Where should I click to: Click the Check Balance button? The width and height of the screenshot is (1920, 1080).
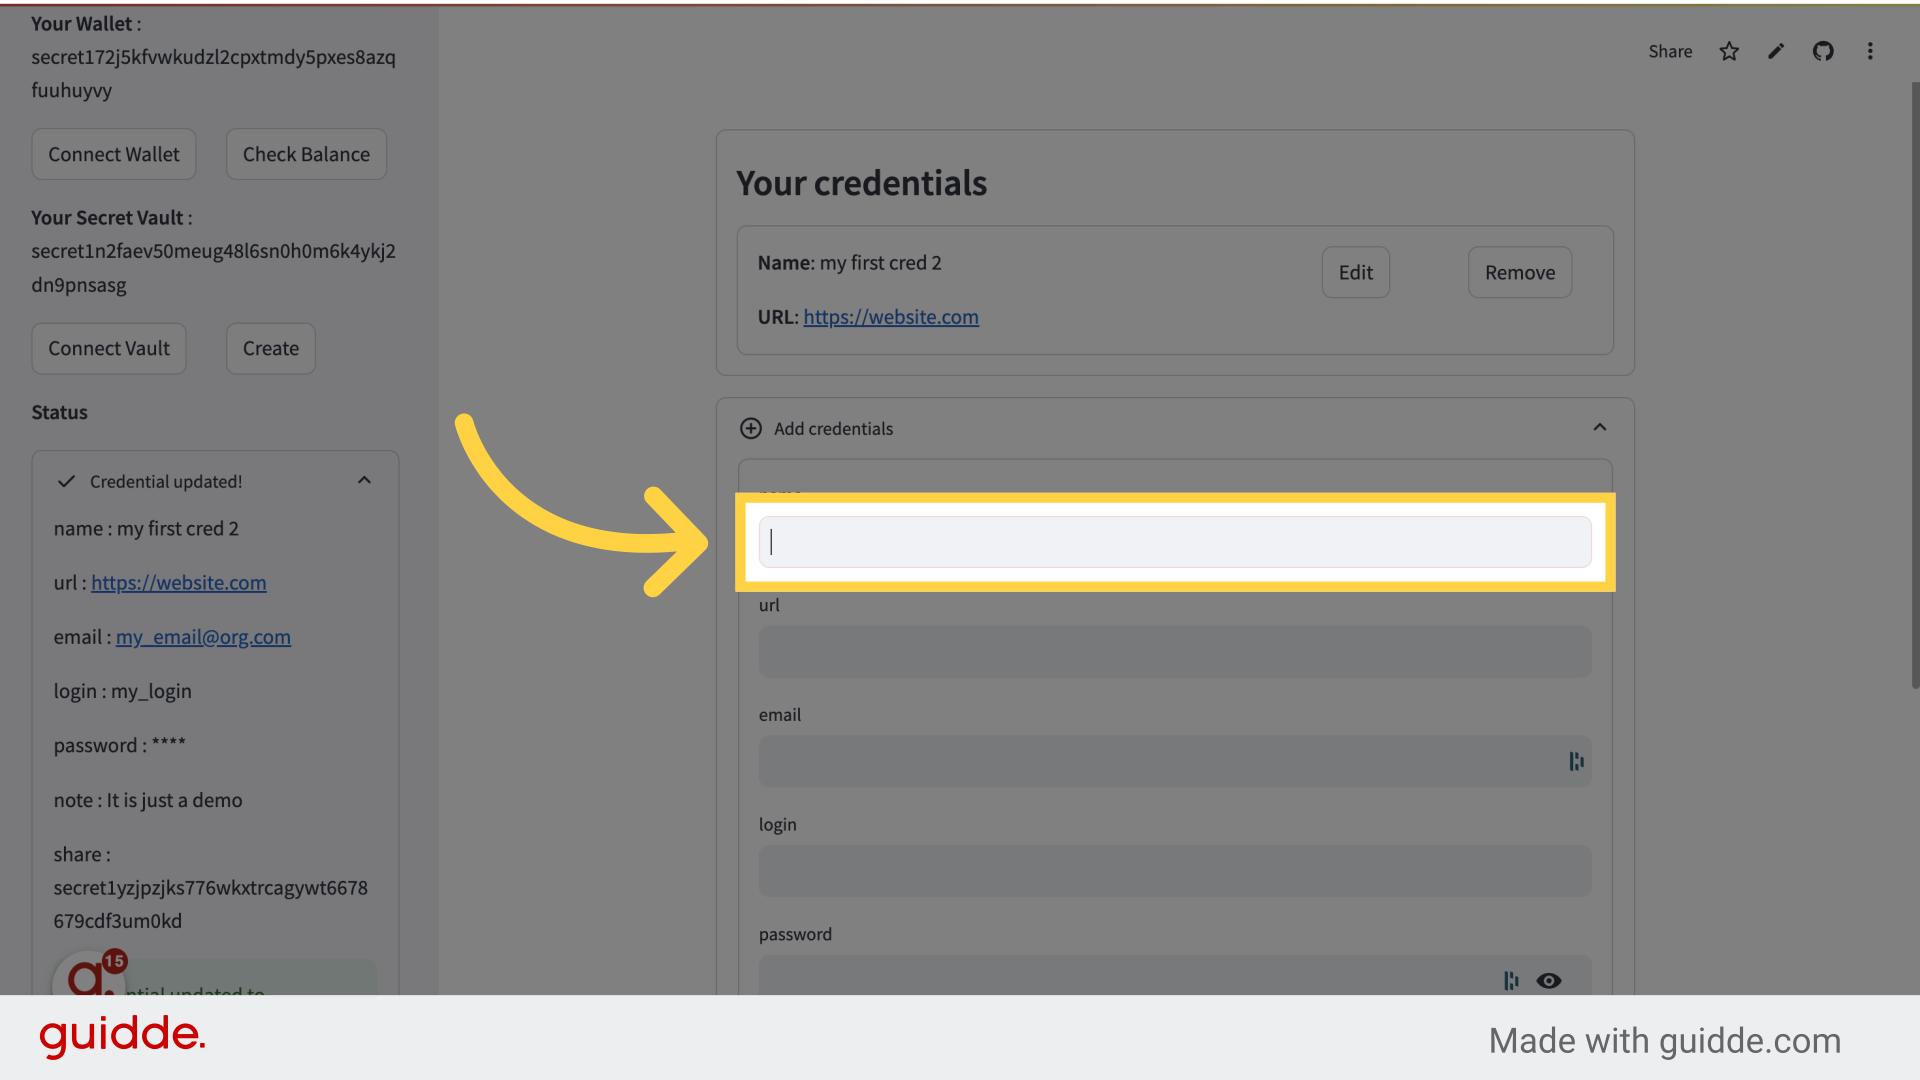pyautogui.click(x=306, y=153)
